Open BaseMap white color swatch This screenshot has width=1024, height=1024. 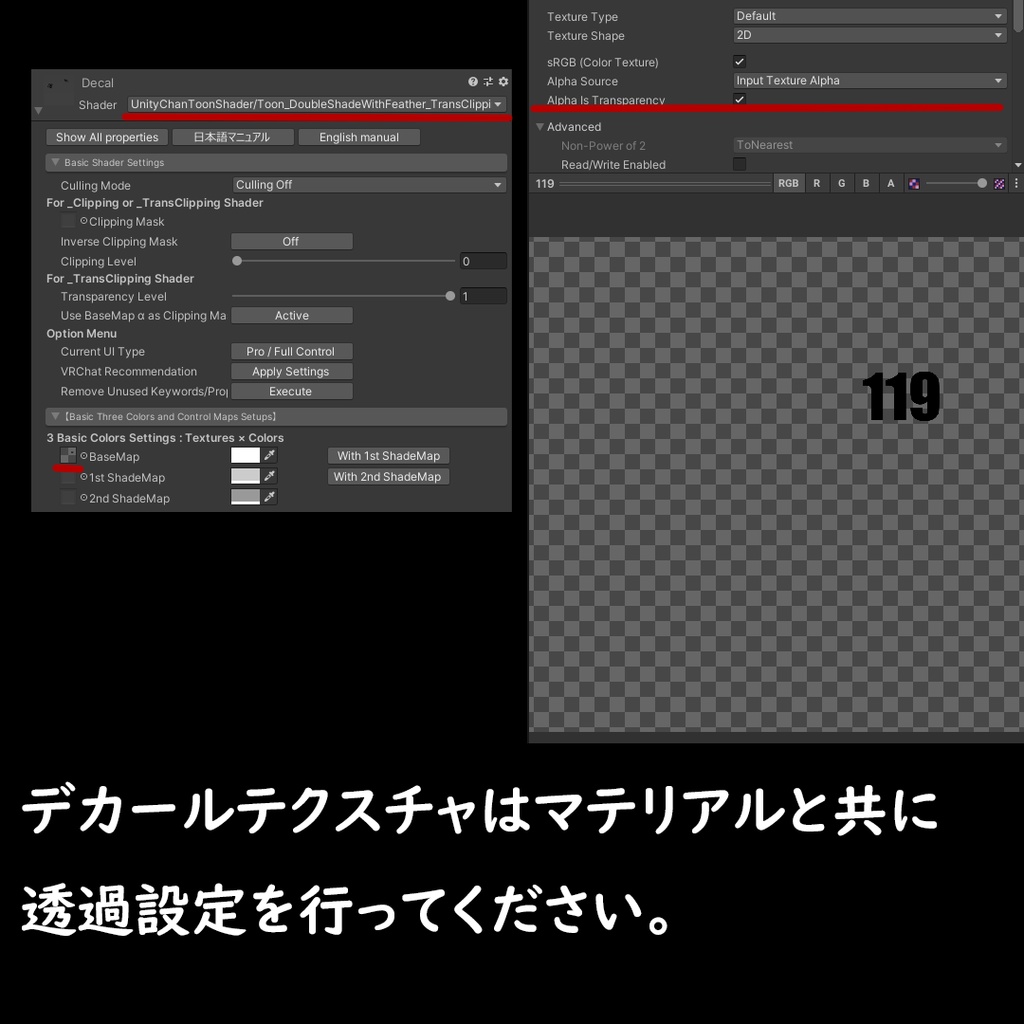(x=246, y=455)
